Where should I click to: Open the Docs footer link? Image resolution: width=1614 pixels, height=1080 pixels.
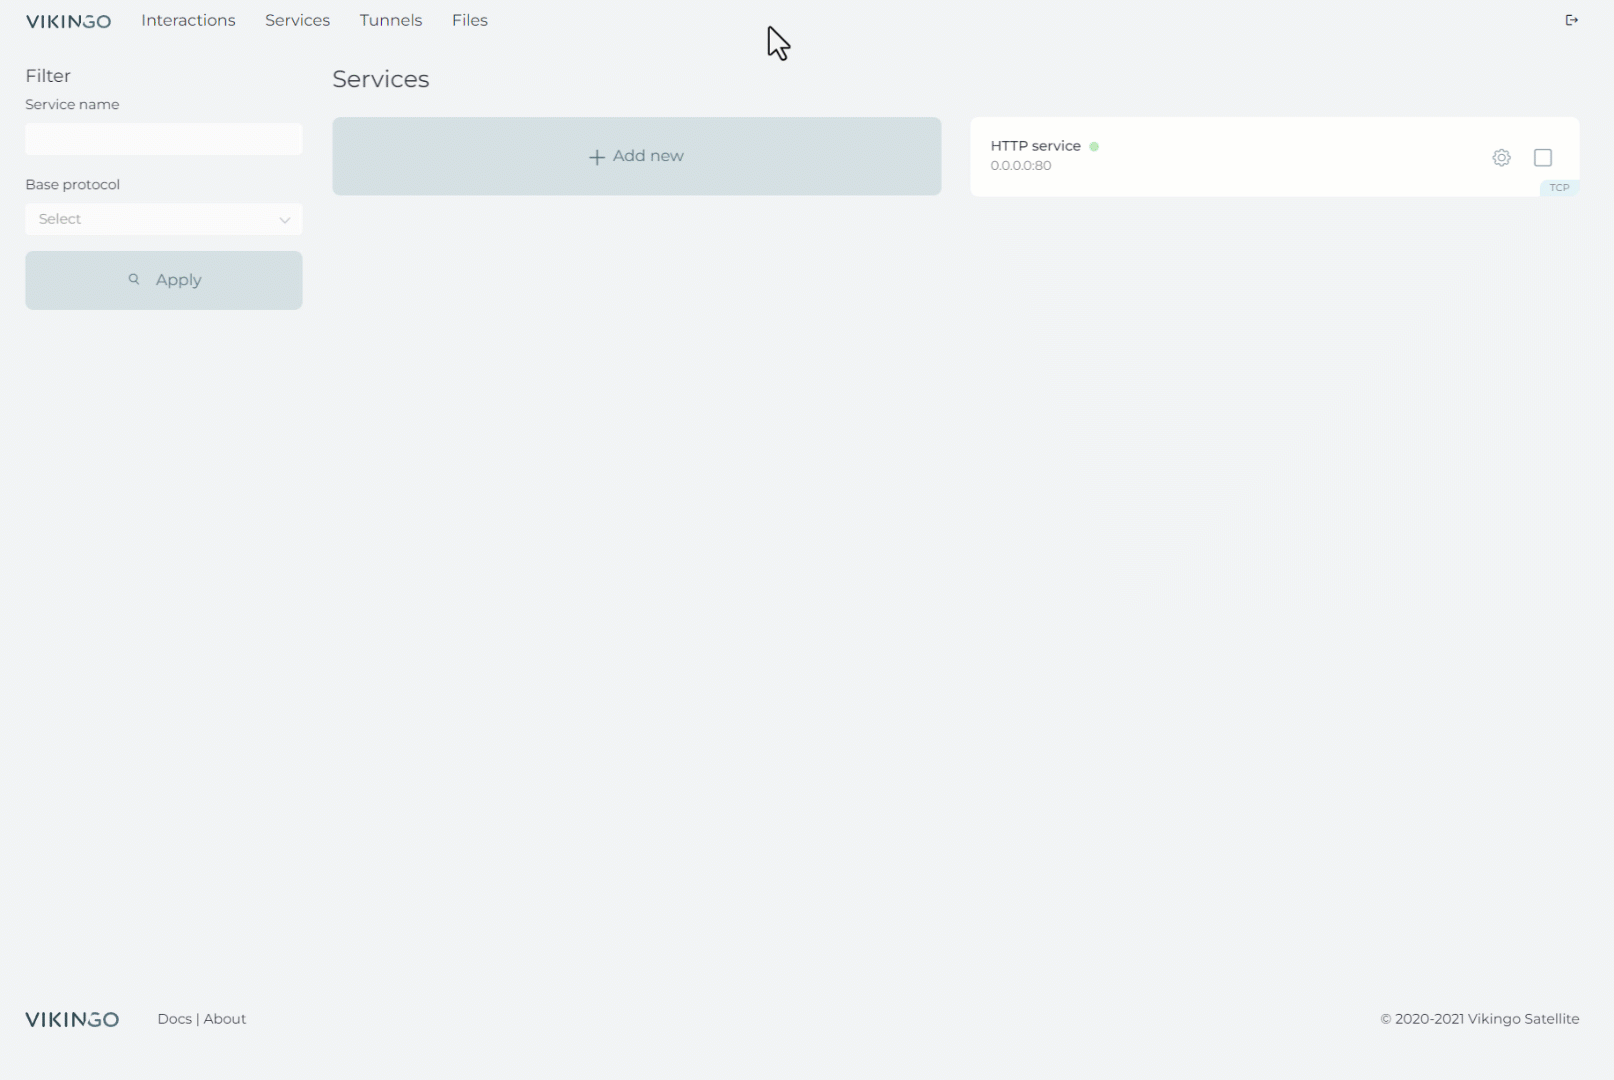tap(174, 1019)
